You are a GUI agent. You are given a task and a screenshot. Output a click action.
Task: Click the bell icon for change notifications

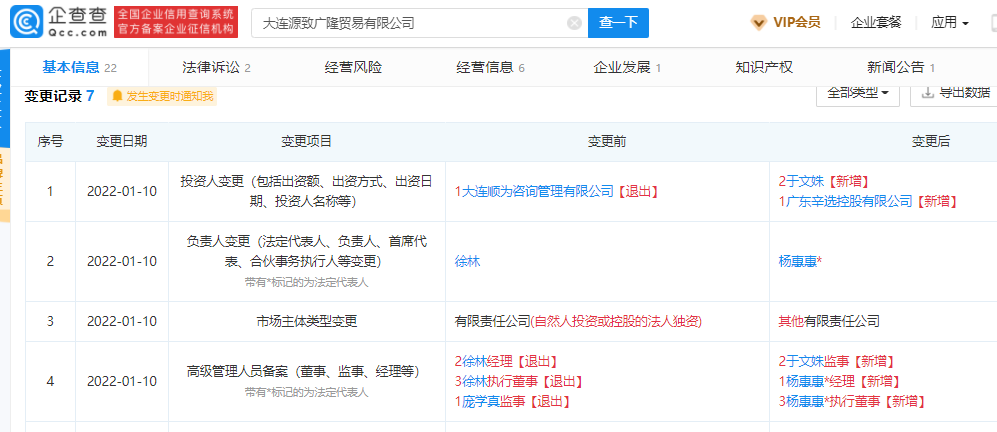pos(117,97)
